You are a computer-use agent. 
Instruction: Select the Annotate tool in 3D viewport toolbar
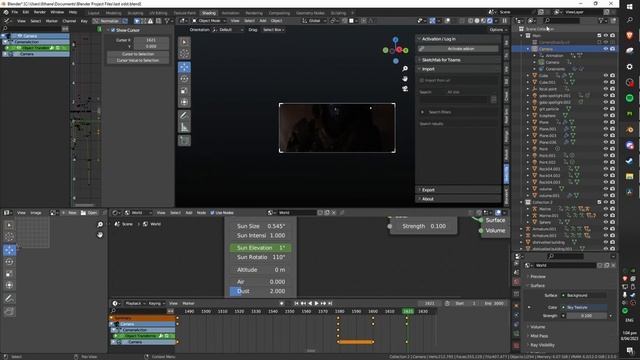coord(184,116)
